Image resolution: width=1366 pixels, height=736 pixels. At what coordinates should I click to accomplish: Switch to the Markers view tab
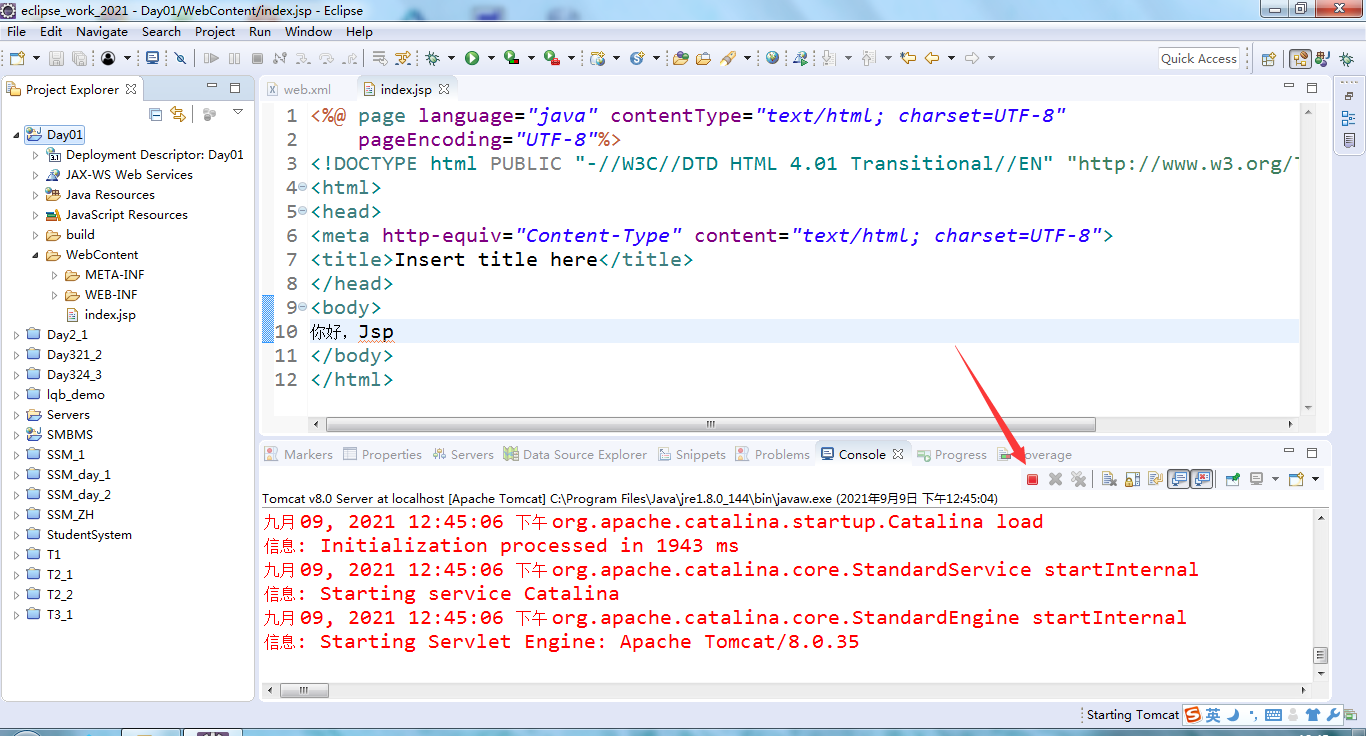coord(298,454)
